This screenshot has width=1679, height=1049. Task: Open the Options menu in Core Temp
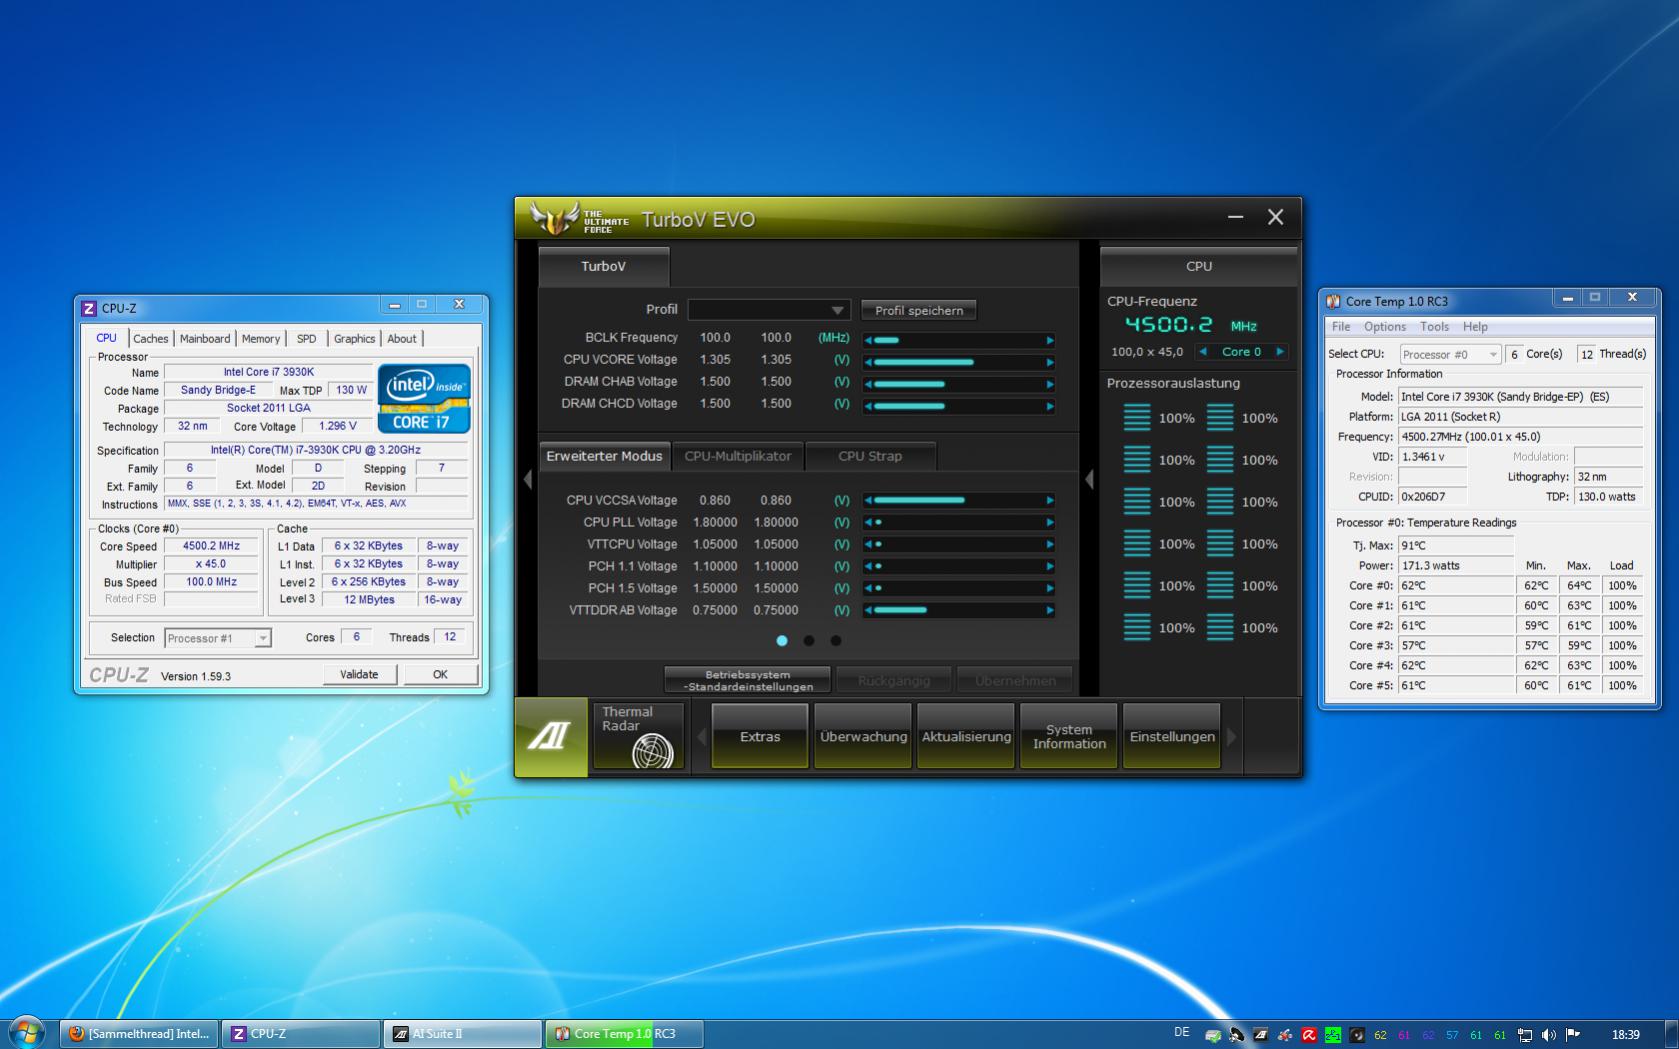click(x=1384, y=327)
